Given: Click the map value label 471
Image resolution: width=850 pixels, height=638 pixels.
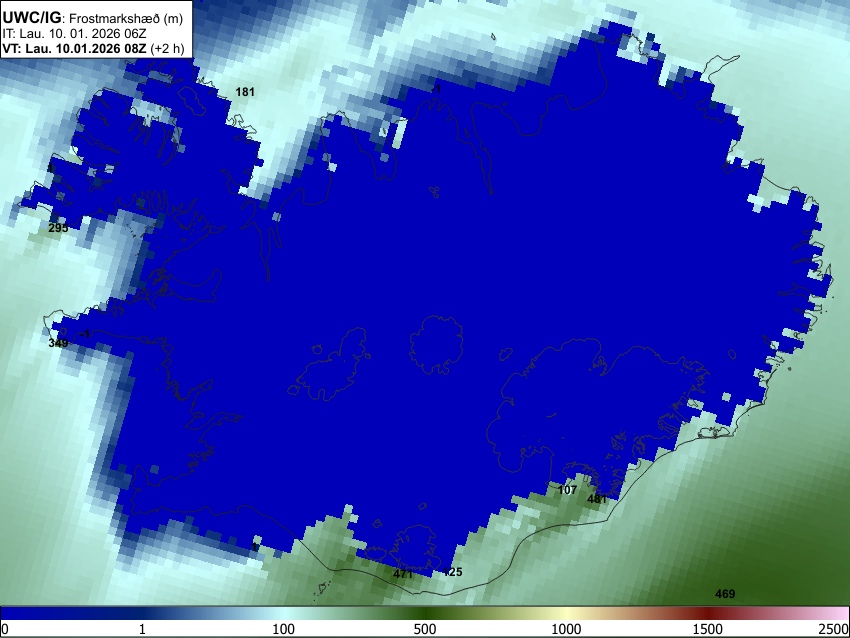Looking at the screenshot, I should point(403,574).
